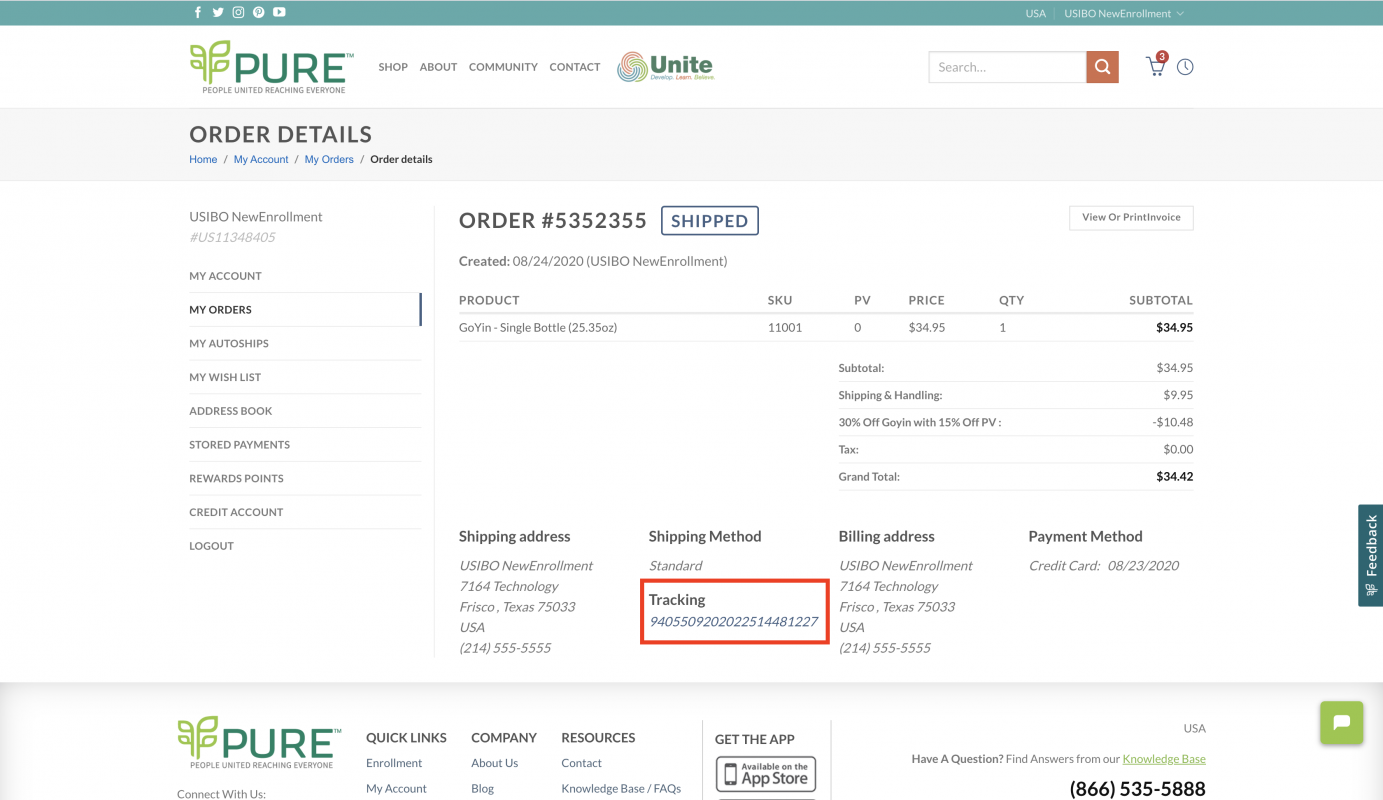Click the PURE logo in the header

click(x=271, y=67)
